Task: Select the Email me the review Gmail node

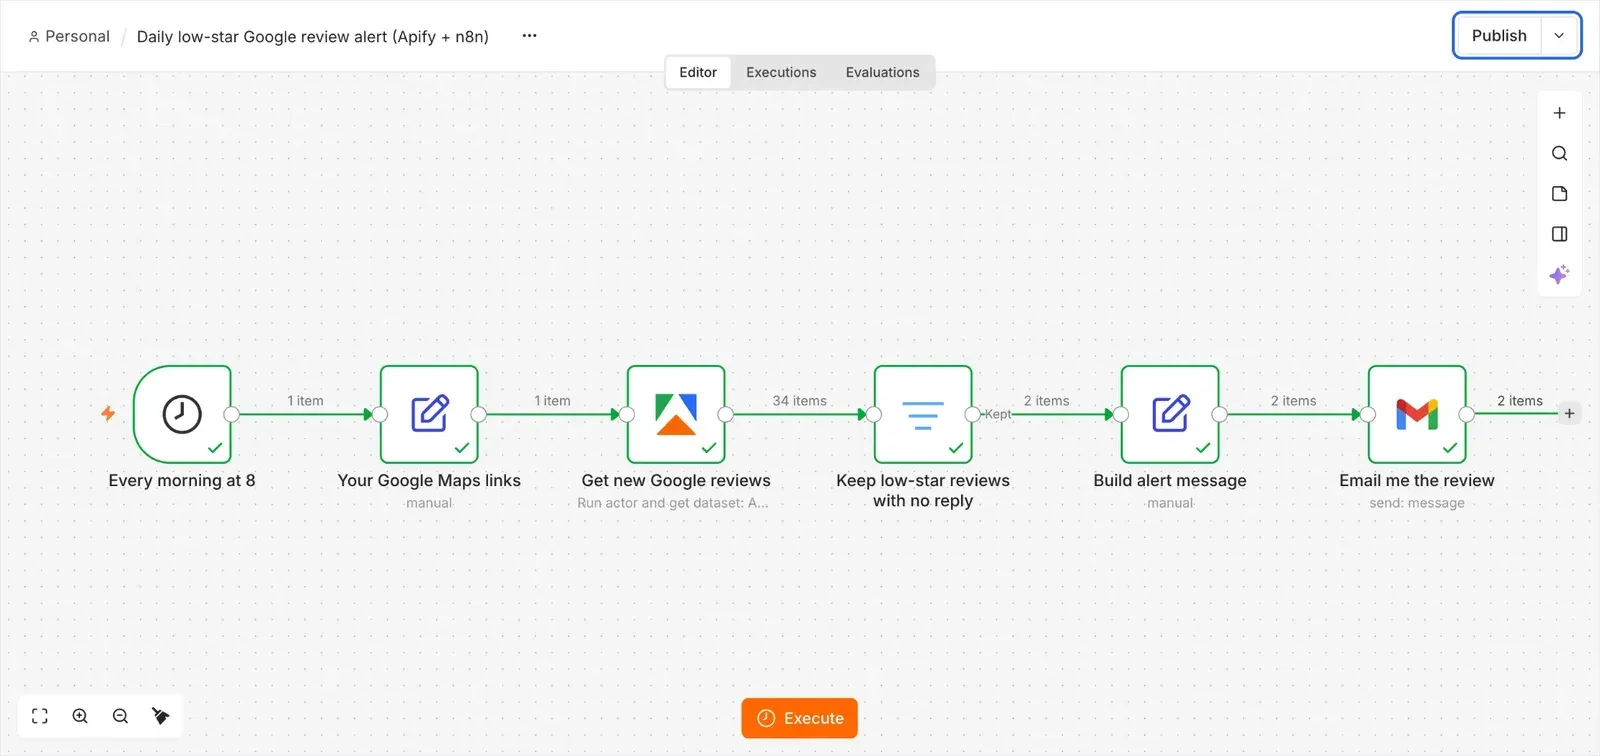Action: (1417, 414)
